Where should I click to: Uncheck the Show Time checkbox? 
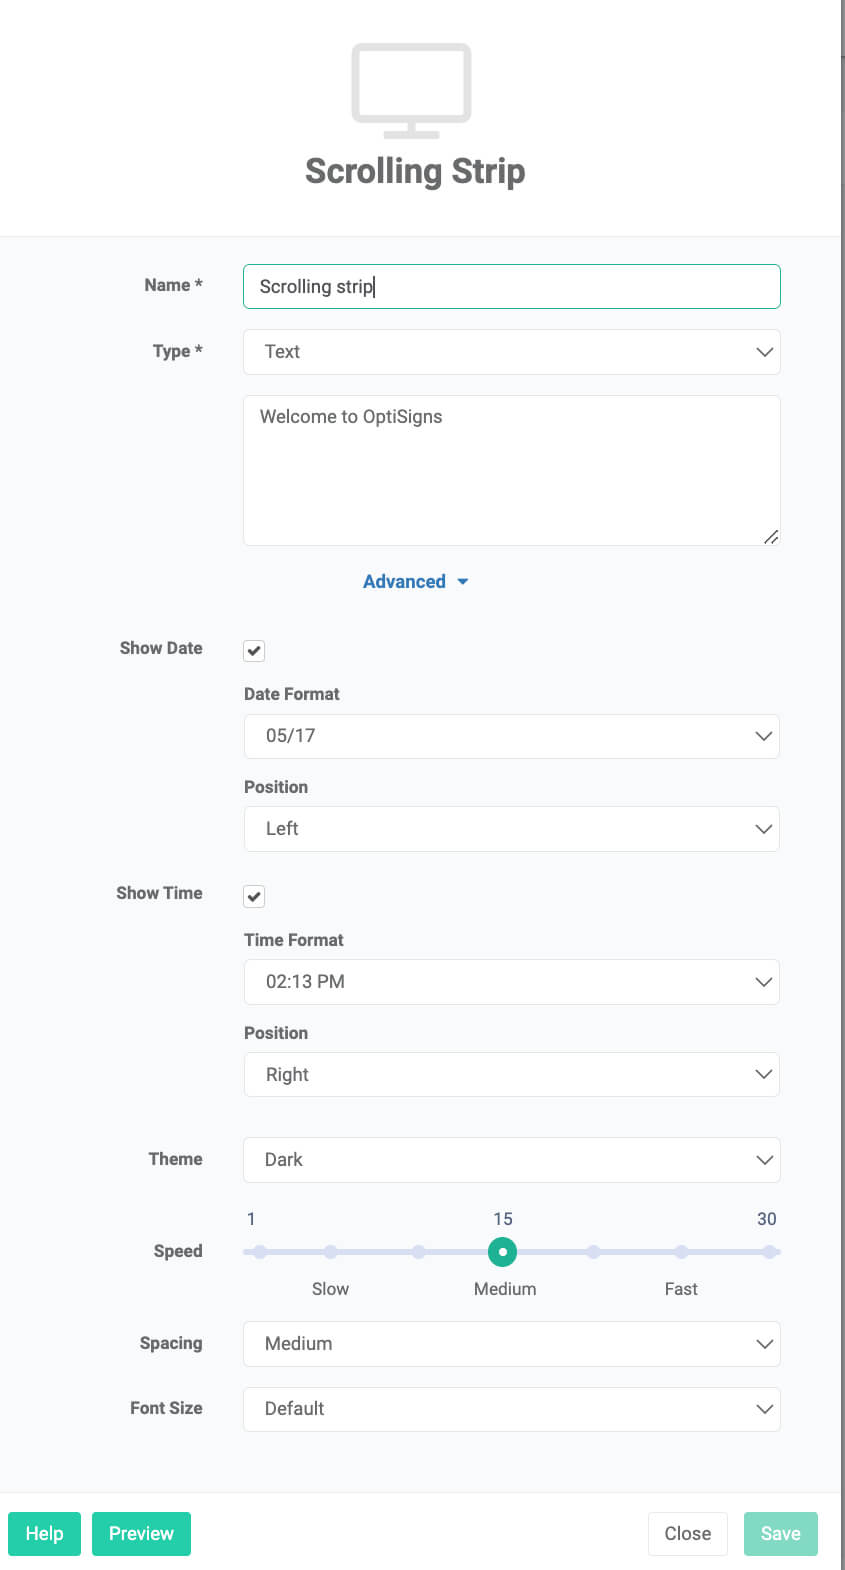pyautogui.click(x=254, y=896)
